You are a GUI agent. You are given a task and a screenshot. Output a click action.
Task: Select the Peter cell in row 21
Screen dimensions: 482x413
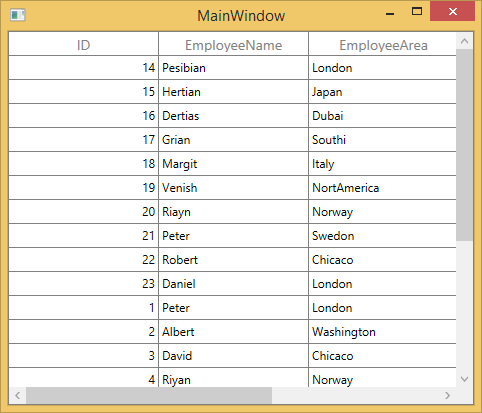tap(234, 236)
